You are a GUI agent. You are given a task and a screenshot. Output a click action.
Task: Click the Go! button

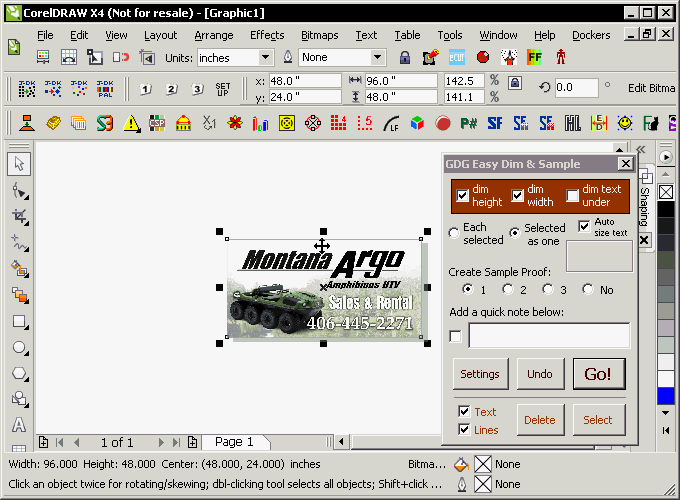click(x=599, y=374)
